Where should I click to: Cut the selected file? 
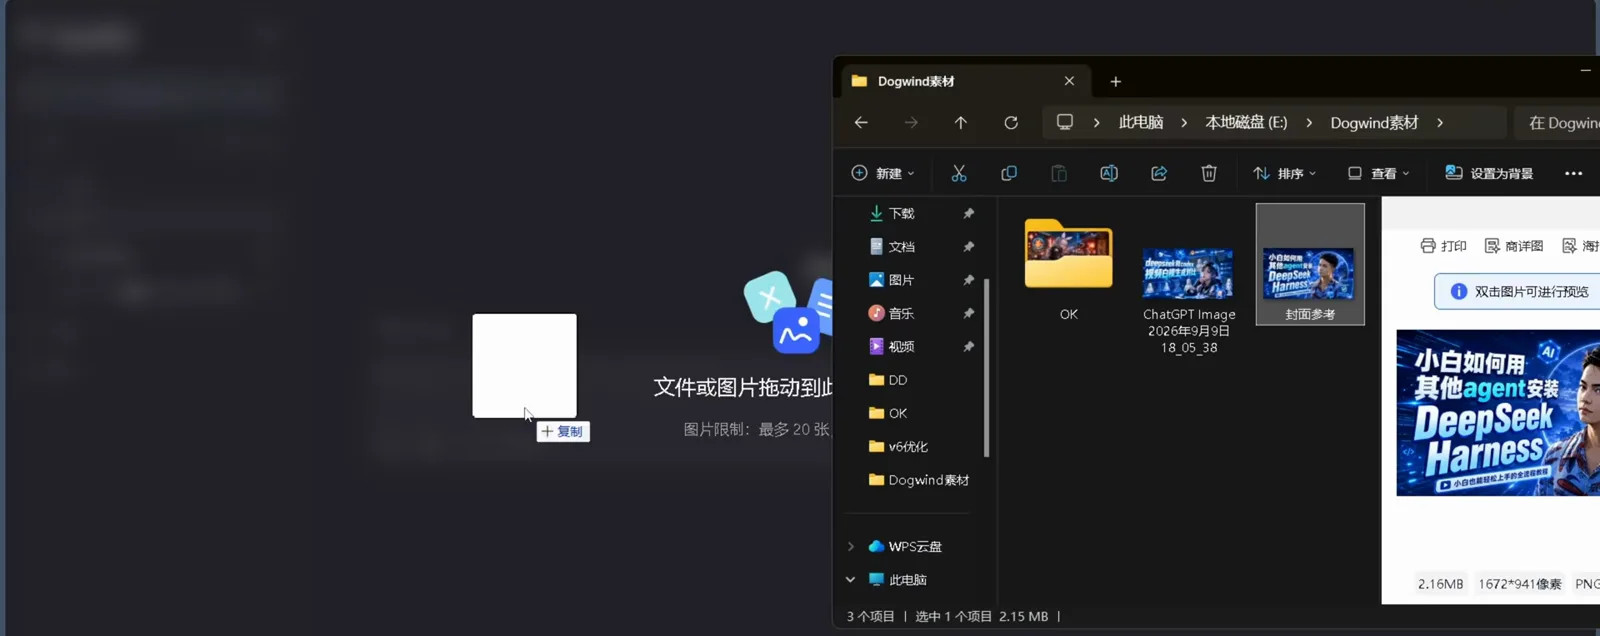tap(959, 173)
